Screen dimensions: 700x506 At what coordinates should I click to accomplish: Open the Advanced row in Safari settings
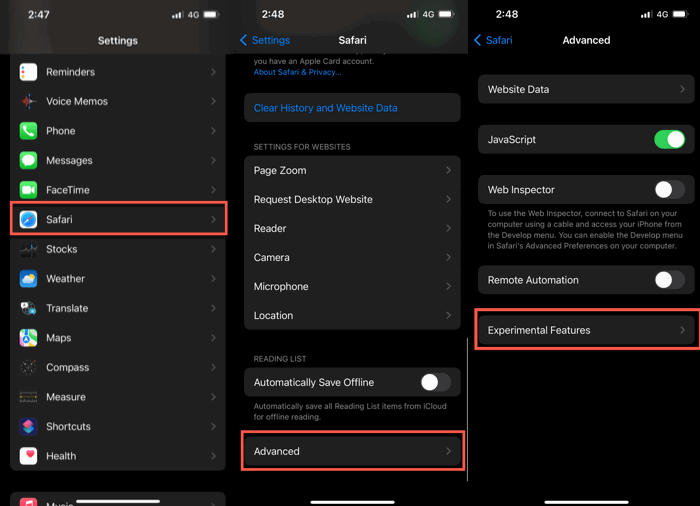point(352,451)
